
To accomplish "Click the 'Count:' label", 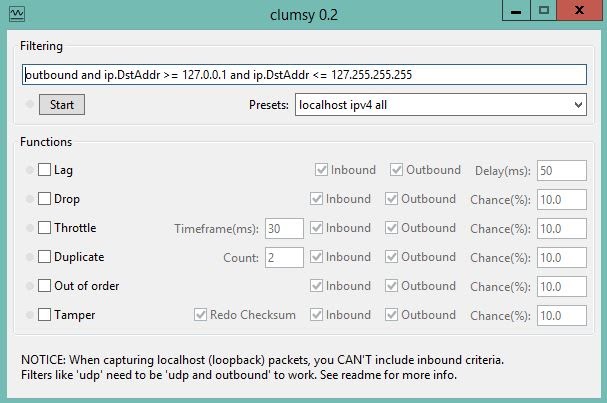I will pyautogui.click(x=241, y=258).
